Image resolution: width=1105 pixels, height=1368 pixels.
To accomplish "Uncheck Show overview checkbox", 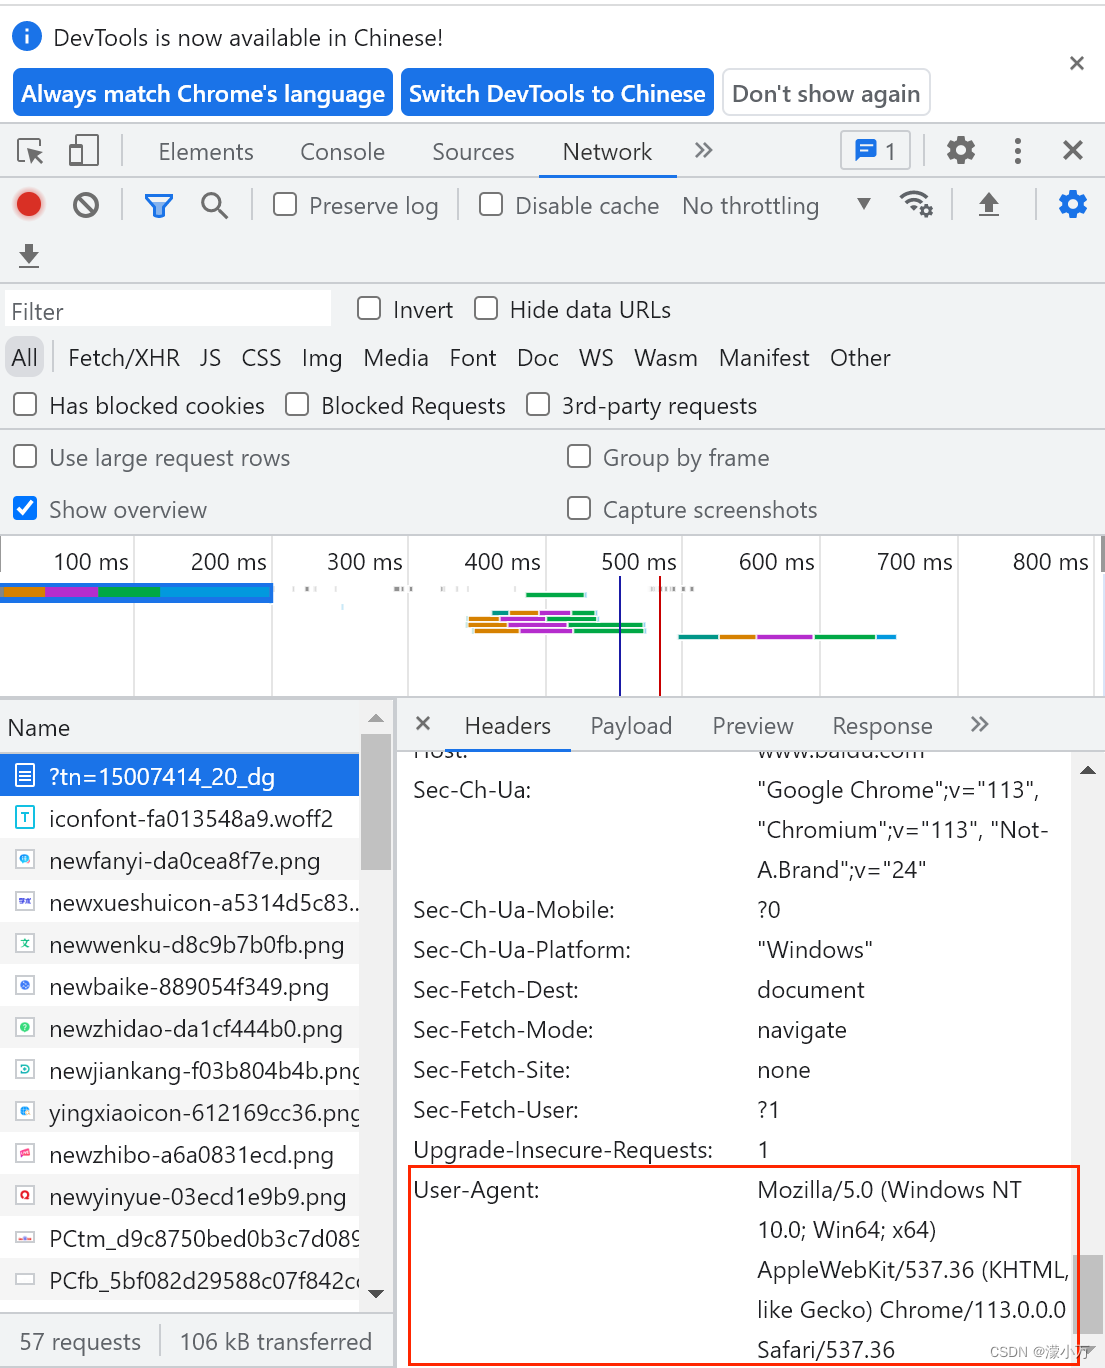I will tap(25, 508).
